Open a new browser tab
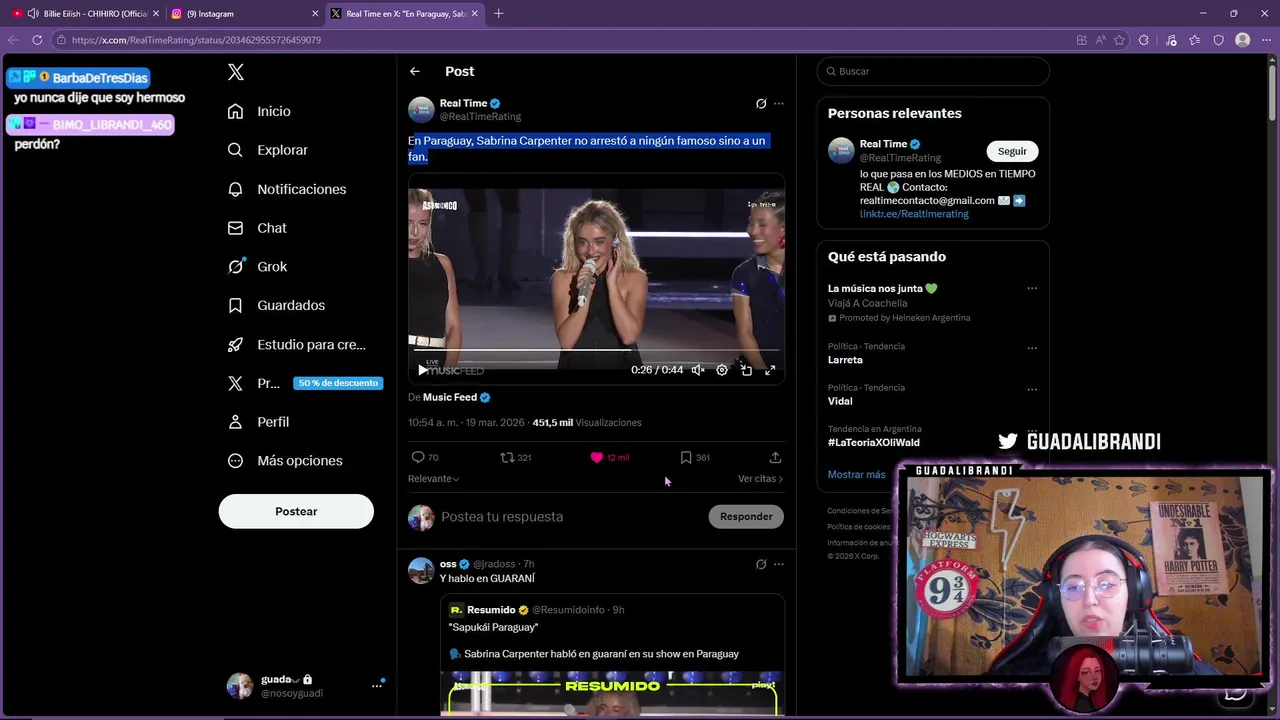1280x720 pixels. coord(498,13)
